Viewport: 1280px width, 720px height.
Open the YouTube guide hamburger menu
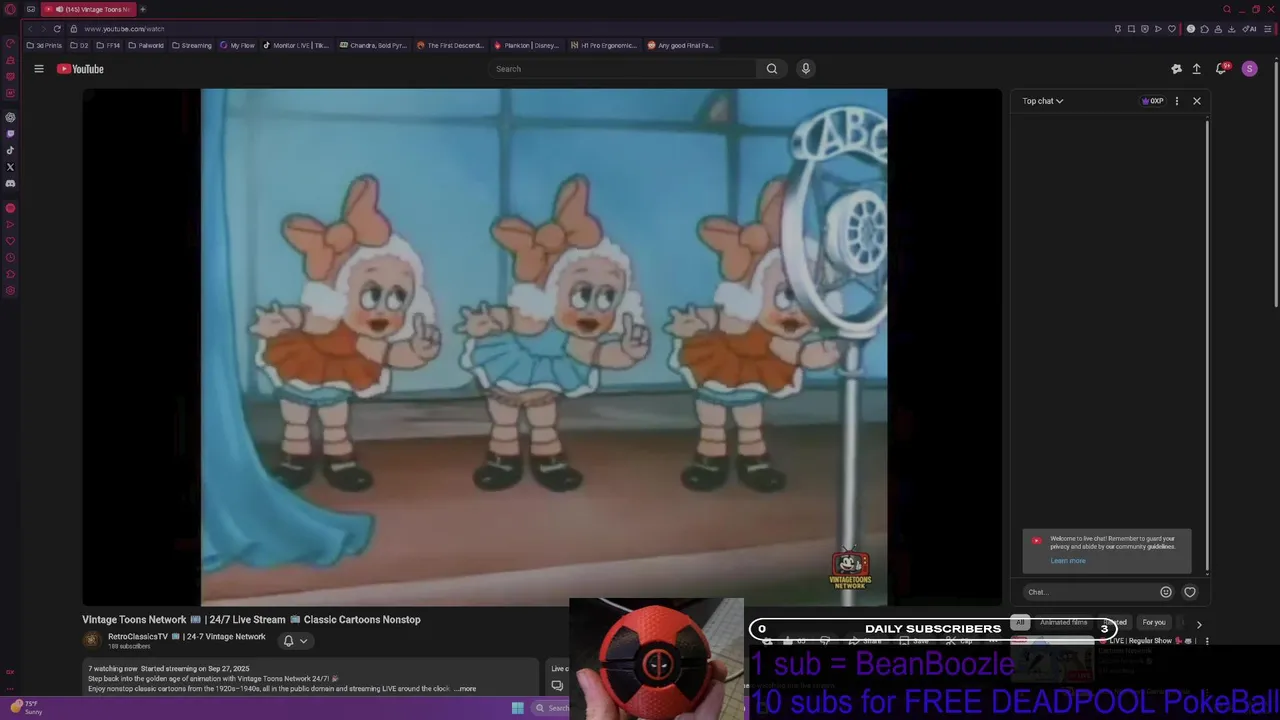point(39,69)
